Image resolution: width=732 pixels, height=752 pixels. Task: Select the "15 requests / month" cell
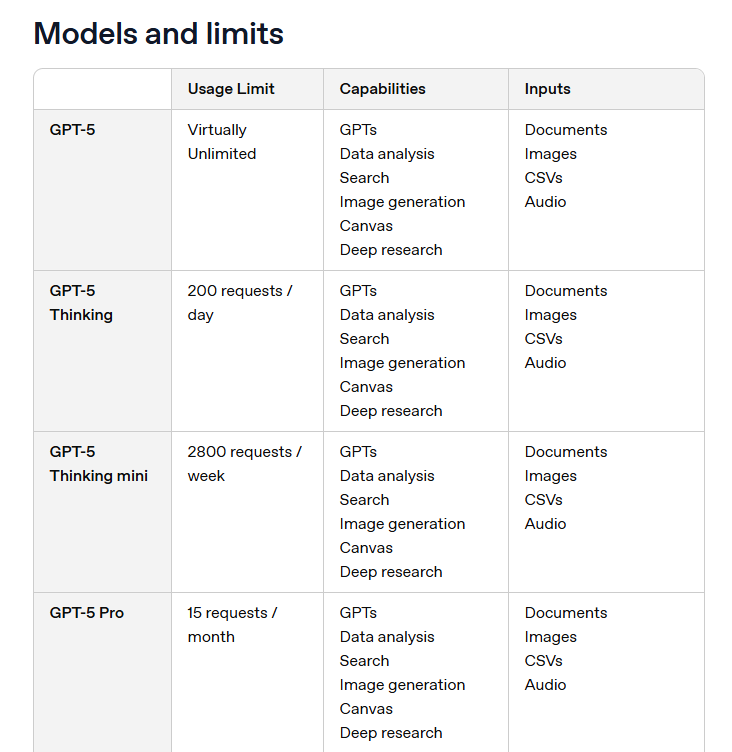[x=232, y=625]
